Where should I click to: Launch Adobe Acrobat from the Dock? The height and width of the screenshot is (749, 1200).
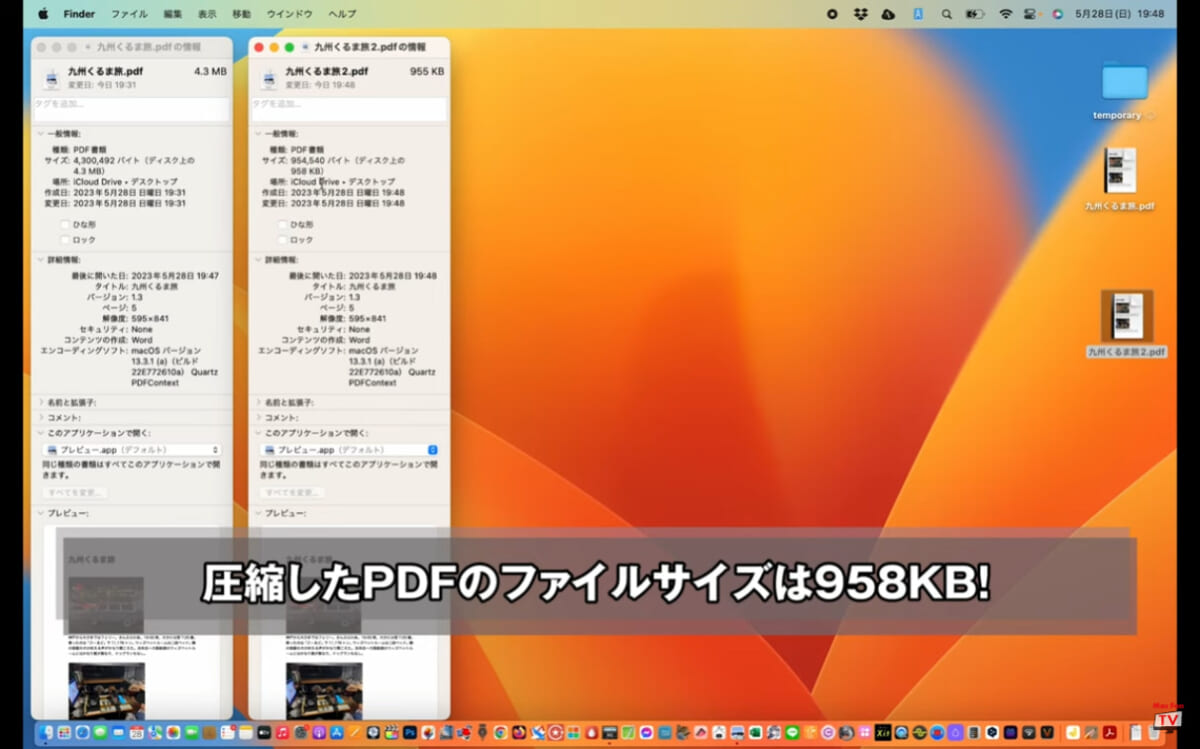pos(1109,733)
